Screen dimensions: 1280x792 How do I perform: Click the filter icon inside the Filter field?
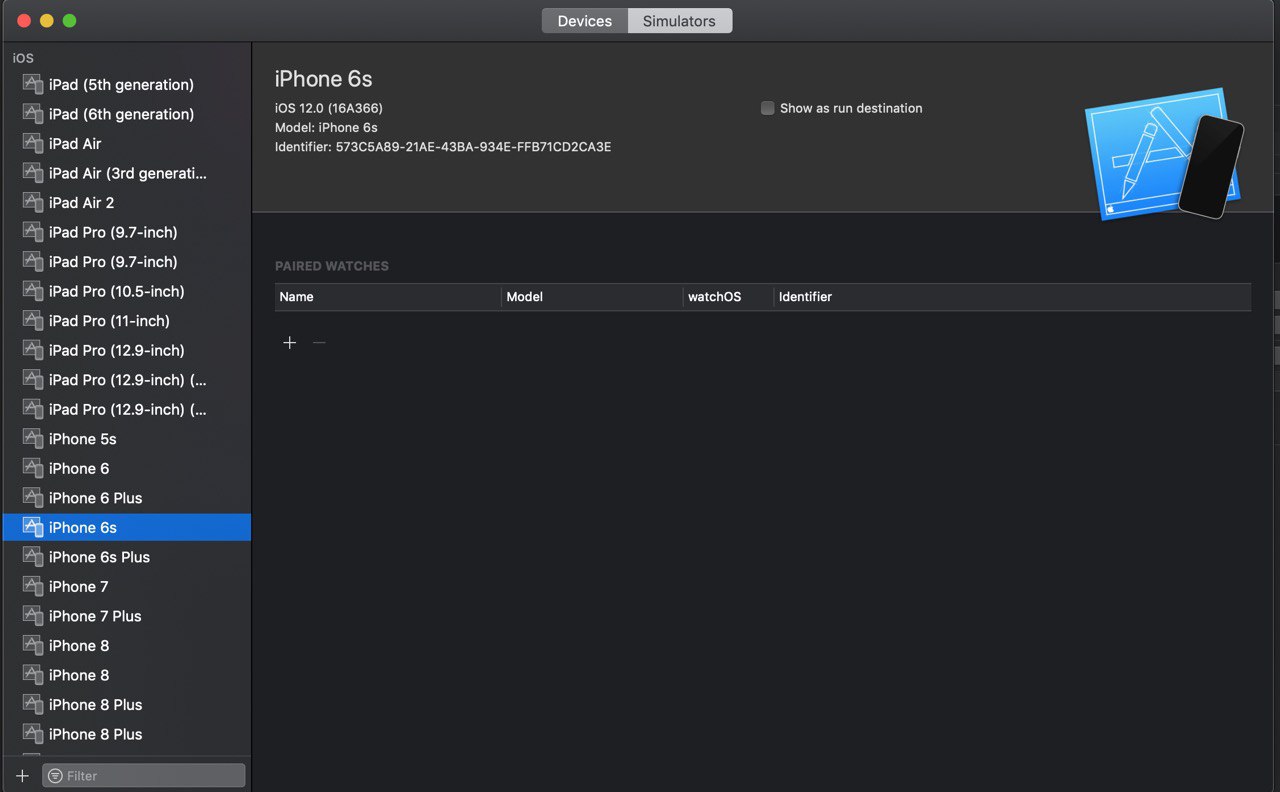[55, 776]
